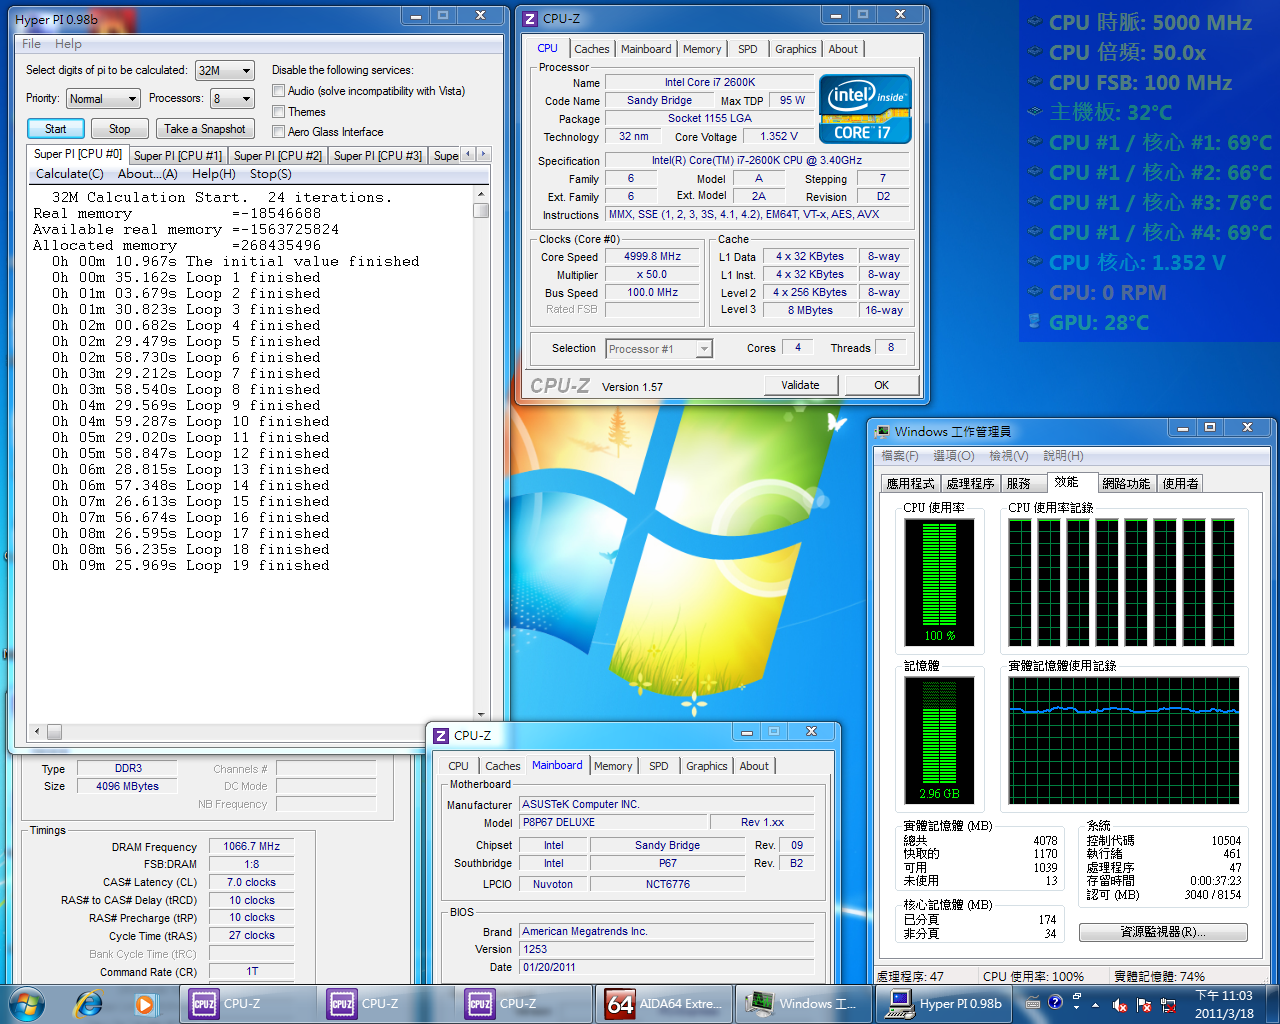Image resolution: width=1280 pixels, height=1024 pixels.
Task: Switch to AIDA64 Extreme in the taskbar
Action: [x=666, y=1003]
